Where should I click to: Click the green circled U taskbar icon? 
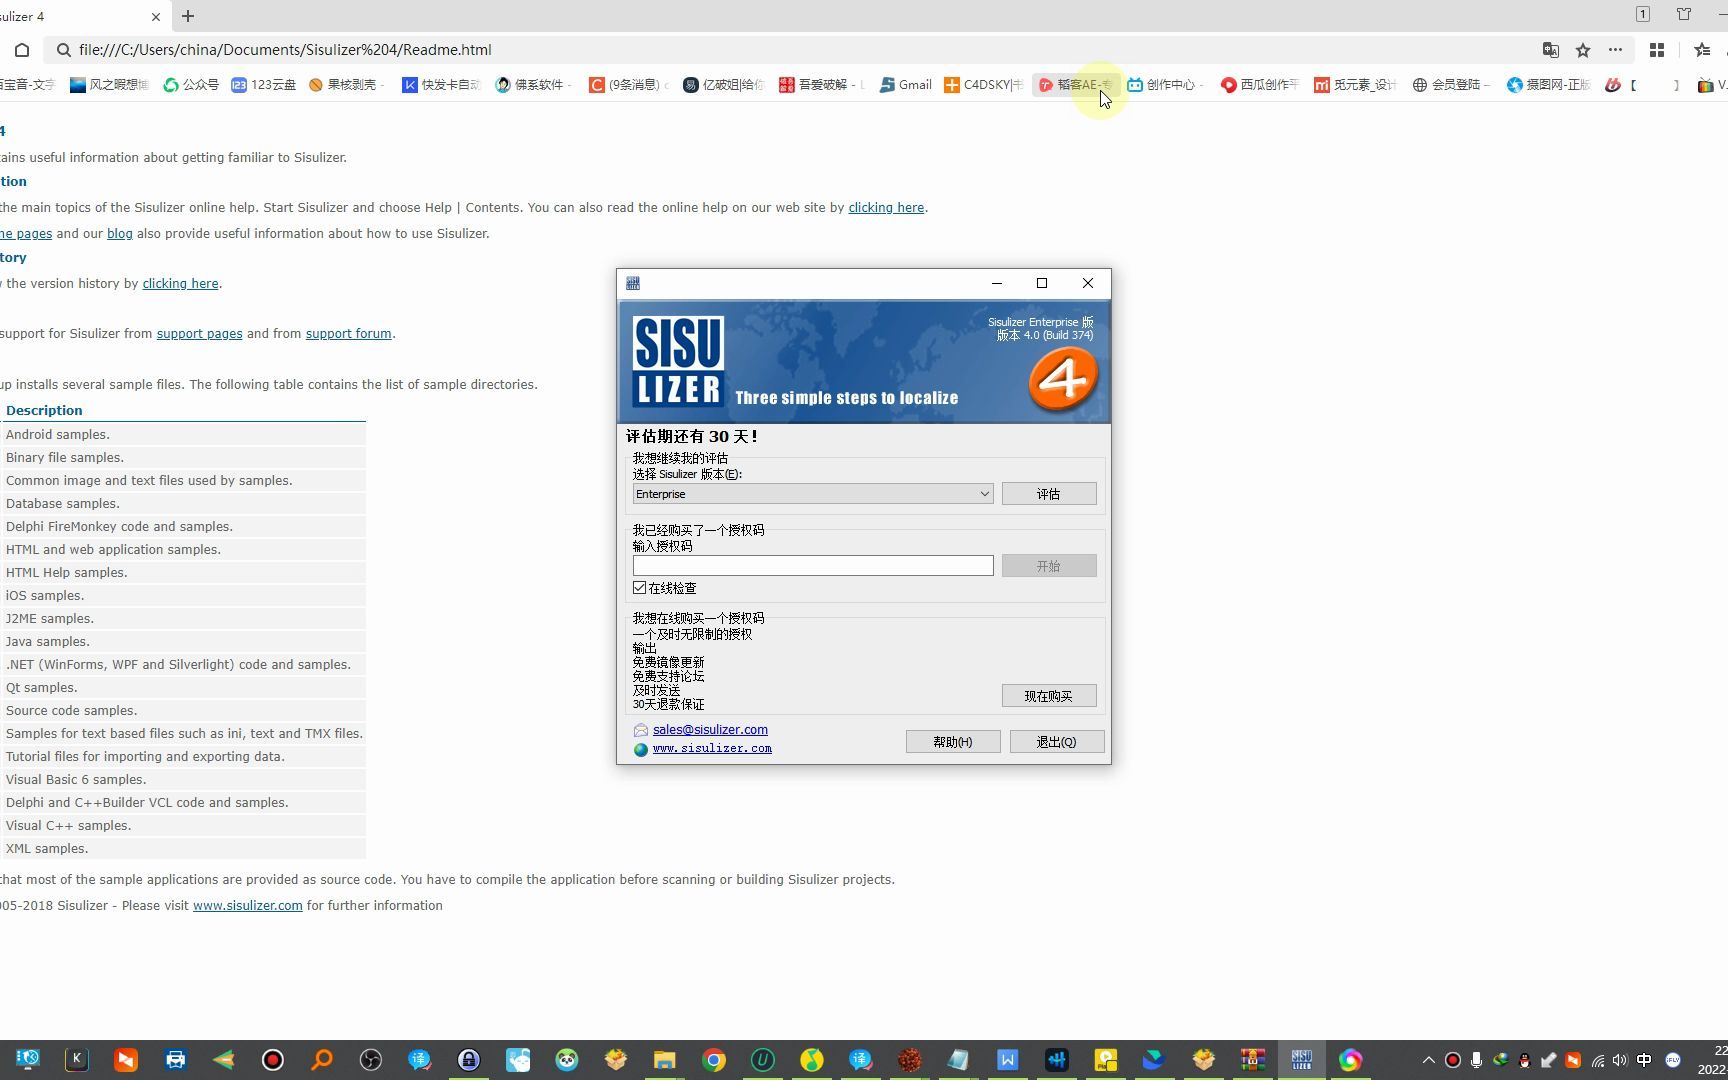(x=763, y=1060)
